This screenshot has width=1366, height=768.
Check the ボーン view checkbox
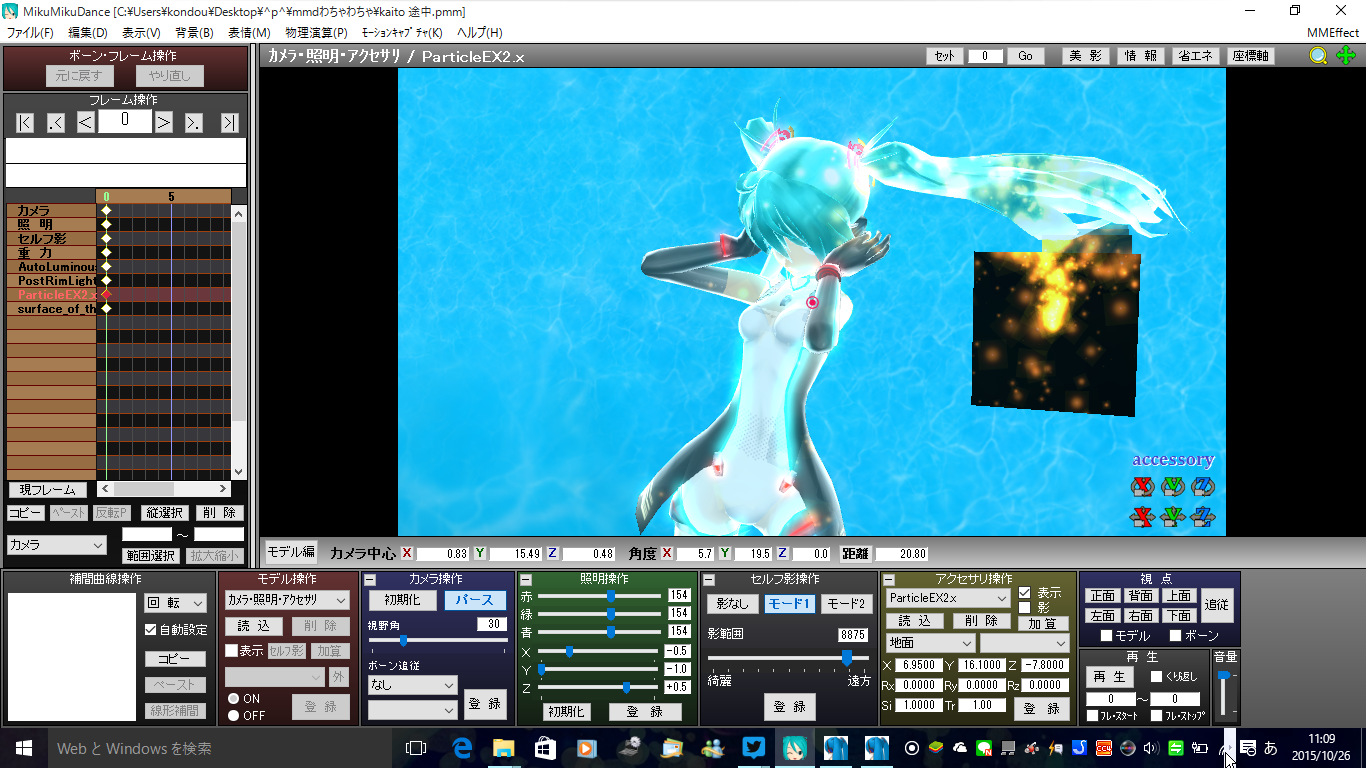(1175, 635)
